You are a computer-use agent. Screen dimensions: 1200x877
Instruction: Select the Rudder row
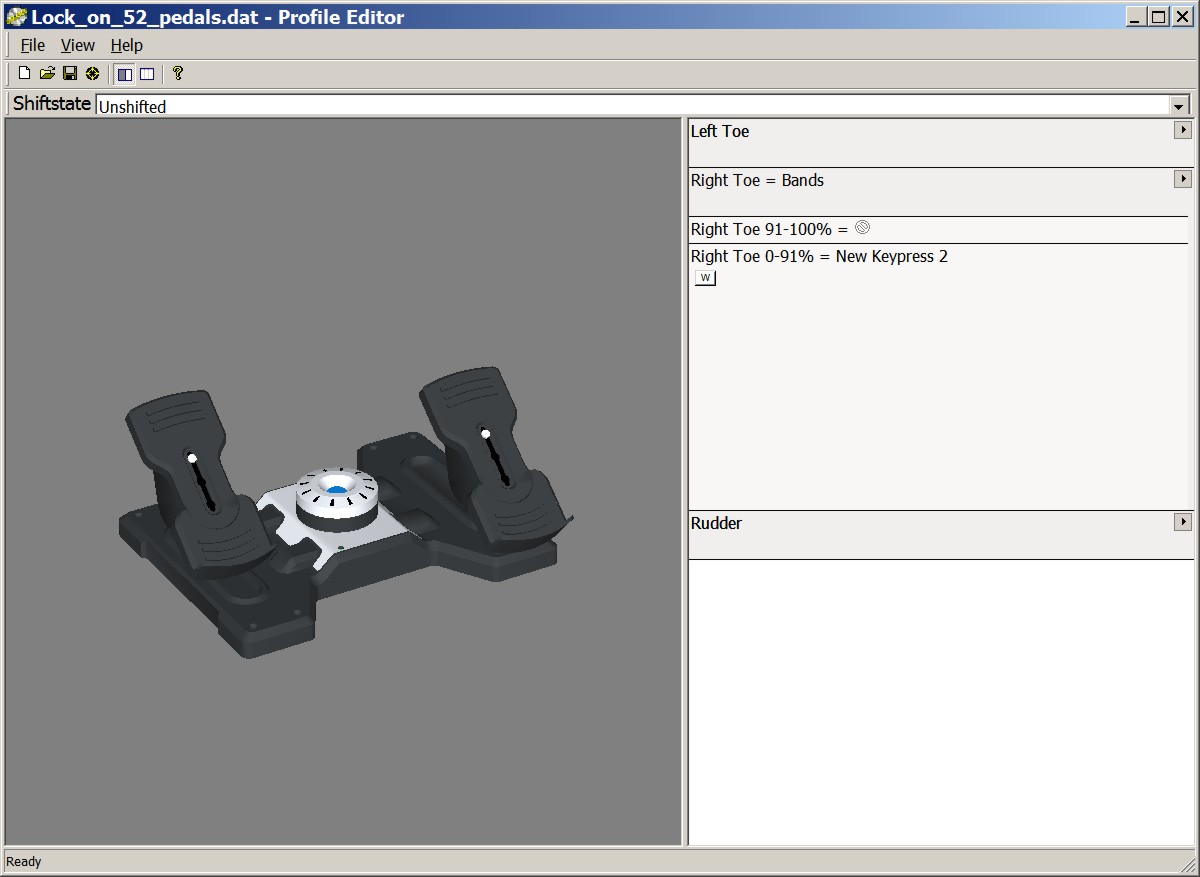[x=939, y=535]
